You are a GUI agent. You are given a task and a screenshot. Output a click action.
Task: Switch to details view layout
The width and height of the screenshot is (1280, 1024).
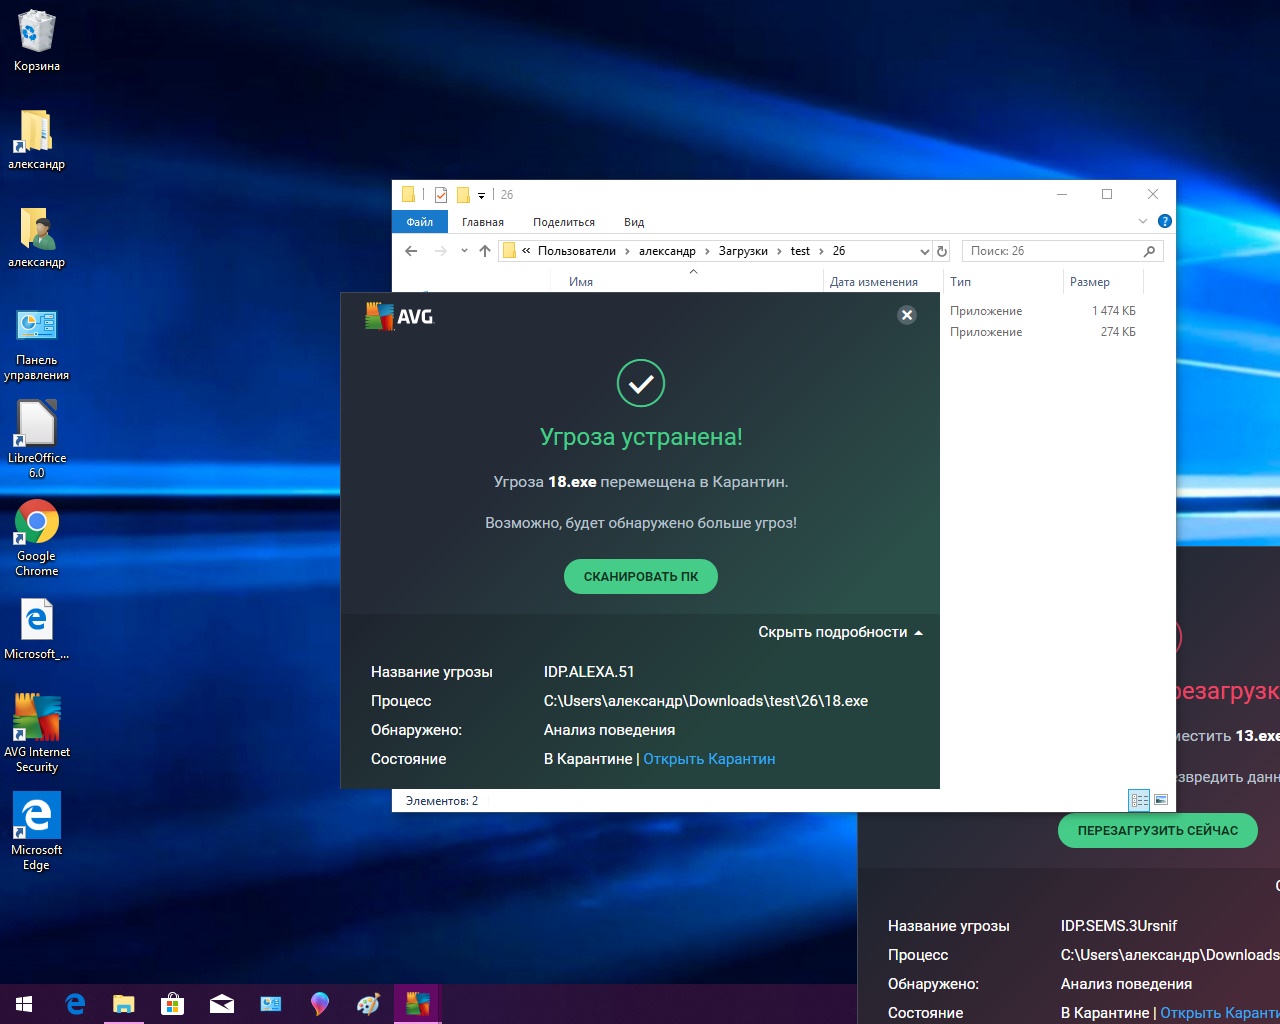coord(1139,800)
